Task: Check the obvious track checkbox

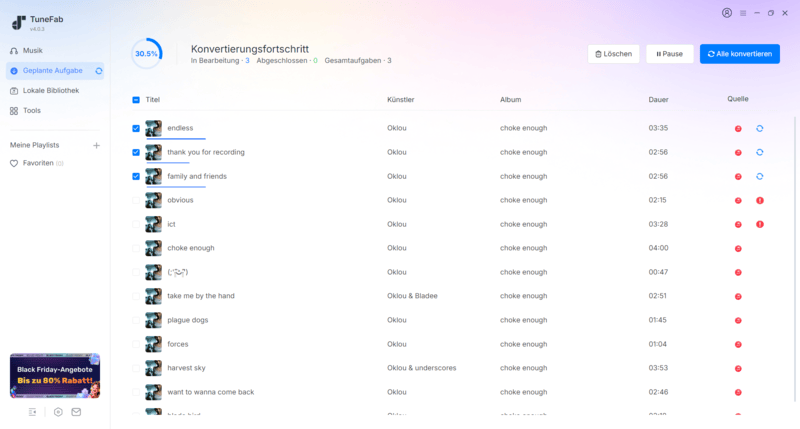Action: click(136, 200)
